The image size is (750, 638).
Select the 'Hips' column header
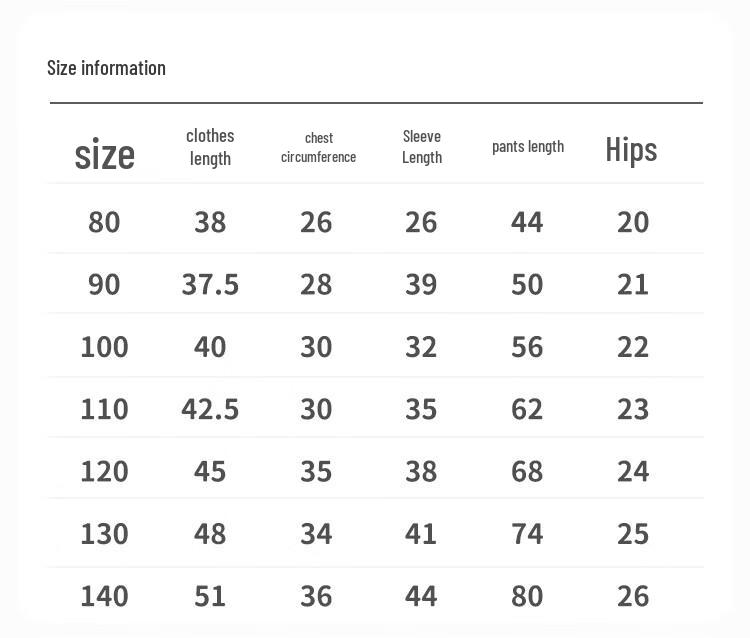(631, 149)
